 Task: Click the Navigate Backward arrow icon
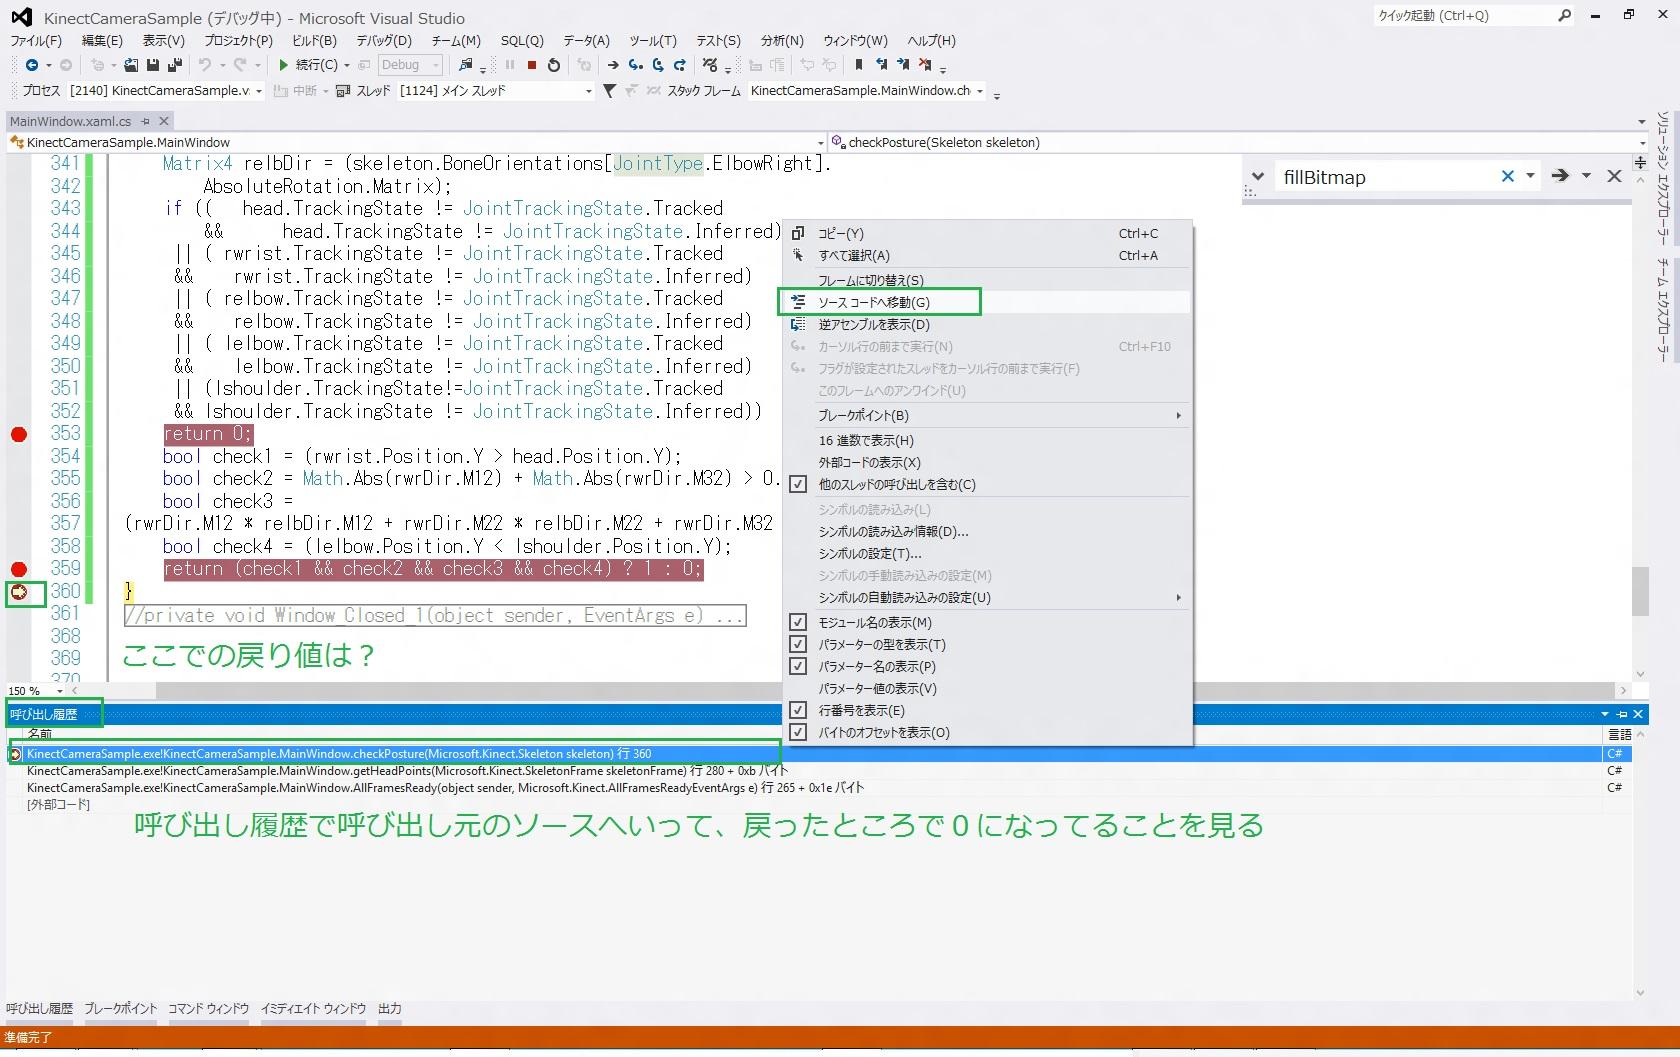coord(32,65)
